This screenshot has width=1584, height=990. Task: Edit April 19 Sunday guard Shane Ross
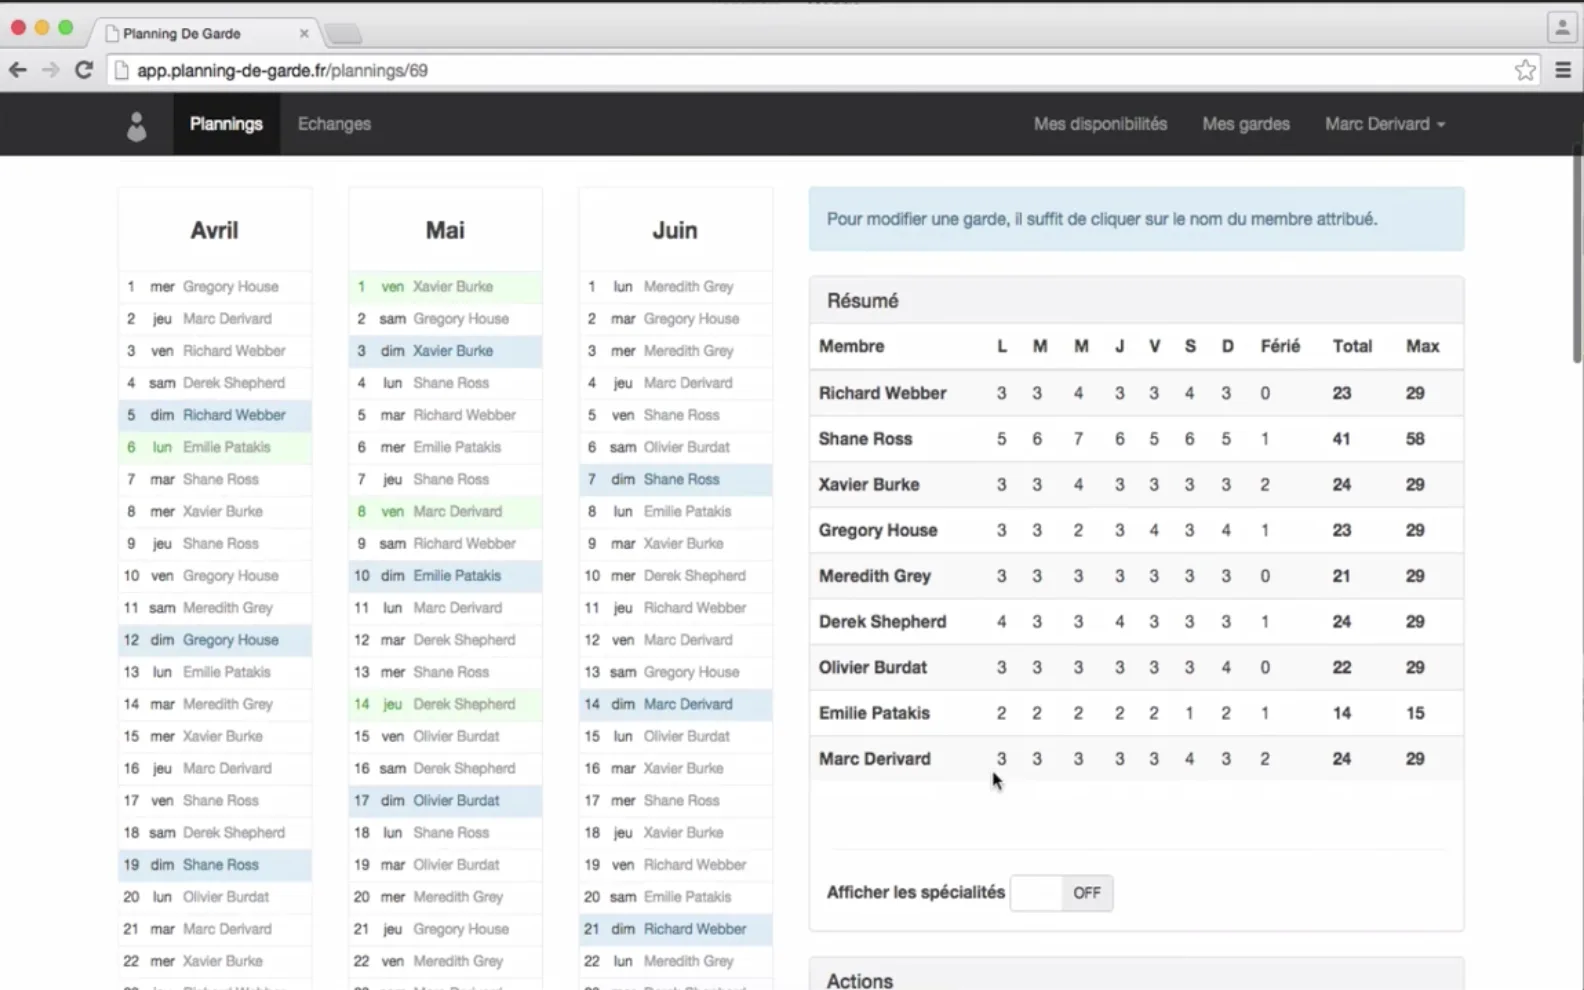click(220, 865)
